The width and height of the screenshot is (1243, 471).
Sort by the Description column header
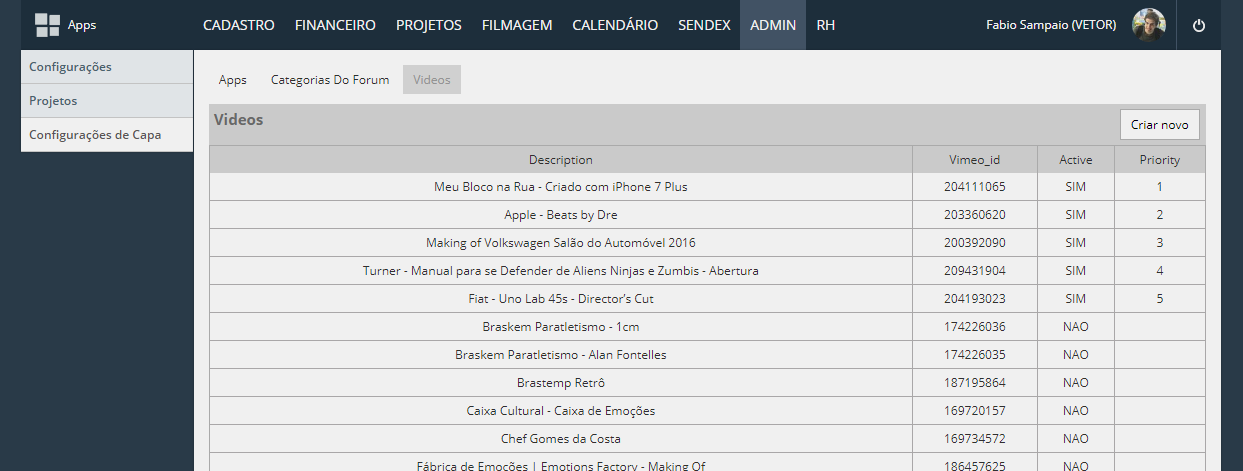point(560,160)
